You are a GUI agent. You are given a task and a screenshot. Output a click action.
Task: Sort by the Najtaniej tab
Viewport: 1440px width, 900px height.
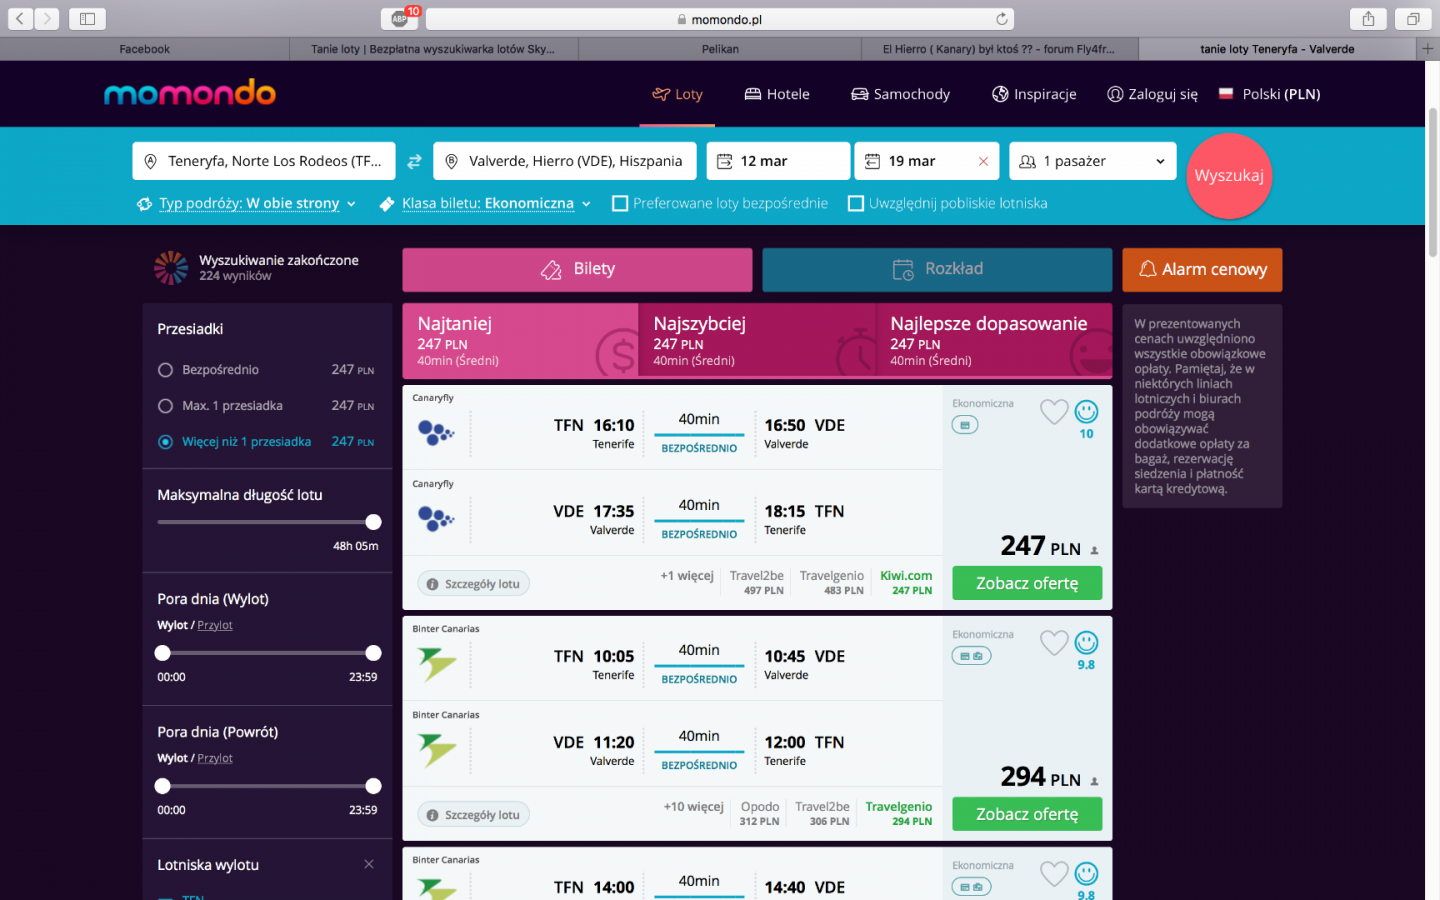tap(520, 341)
